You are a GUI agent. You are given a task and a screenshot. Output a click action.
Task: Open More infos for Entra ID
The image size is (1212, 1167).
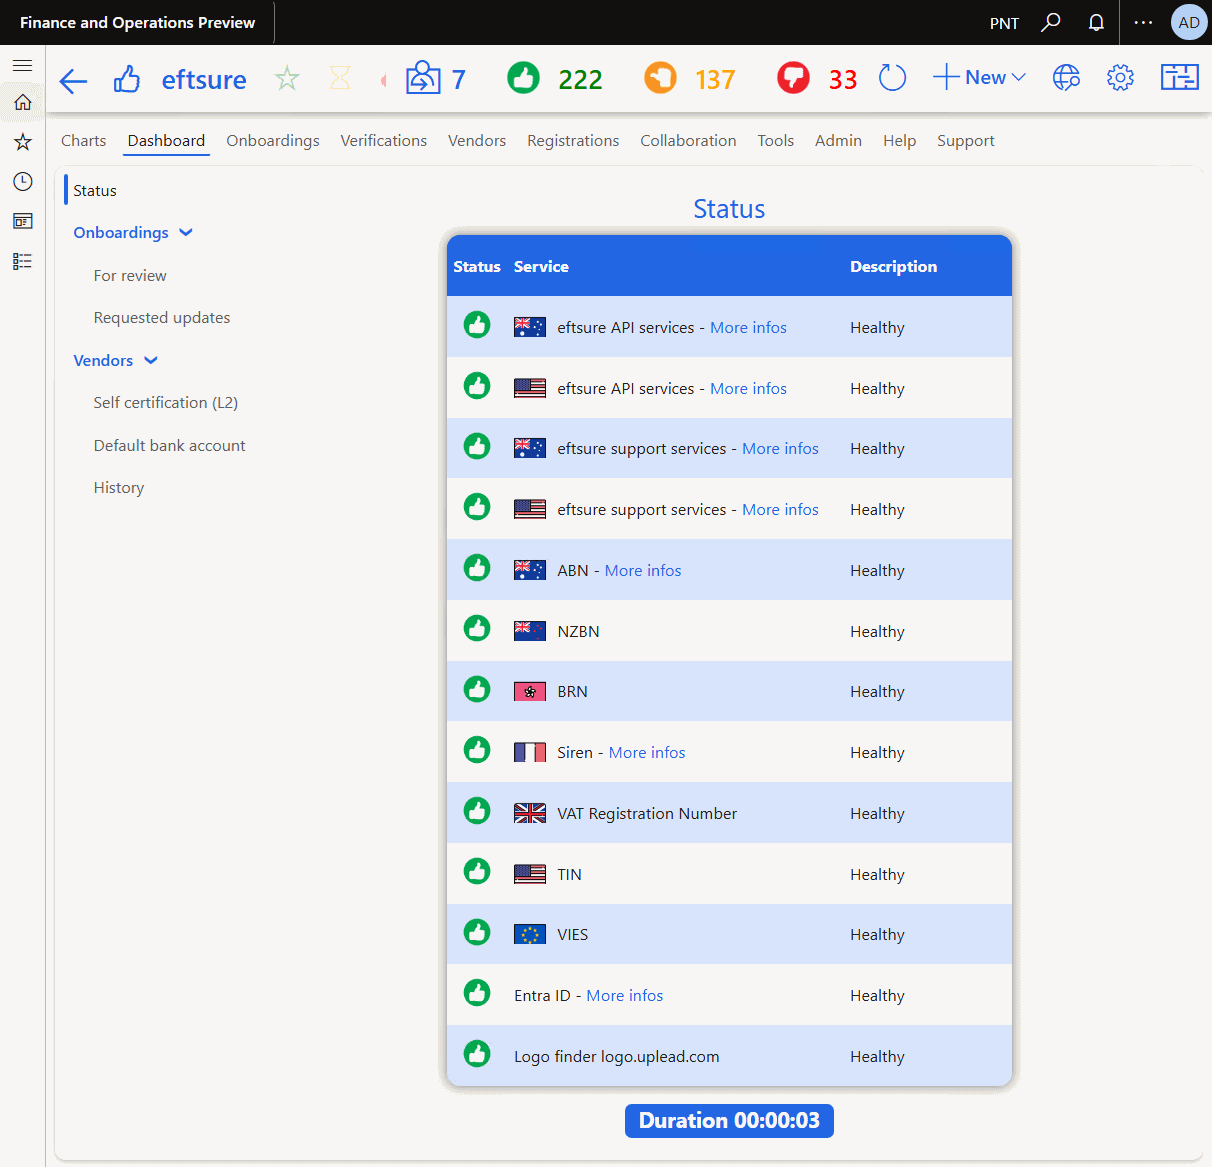click(625, 996)
